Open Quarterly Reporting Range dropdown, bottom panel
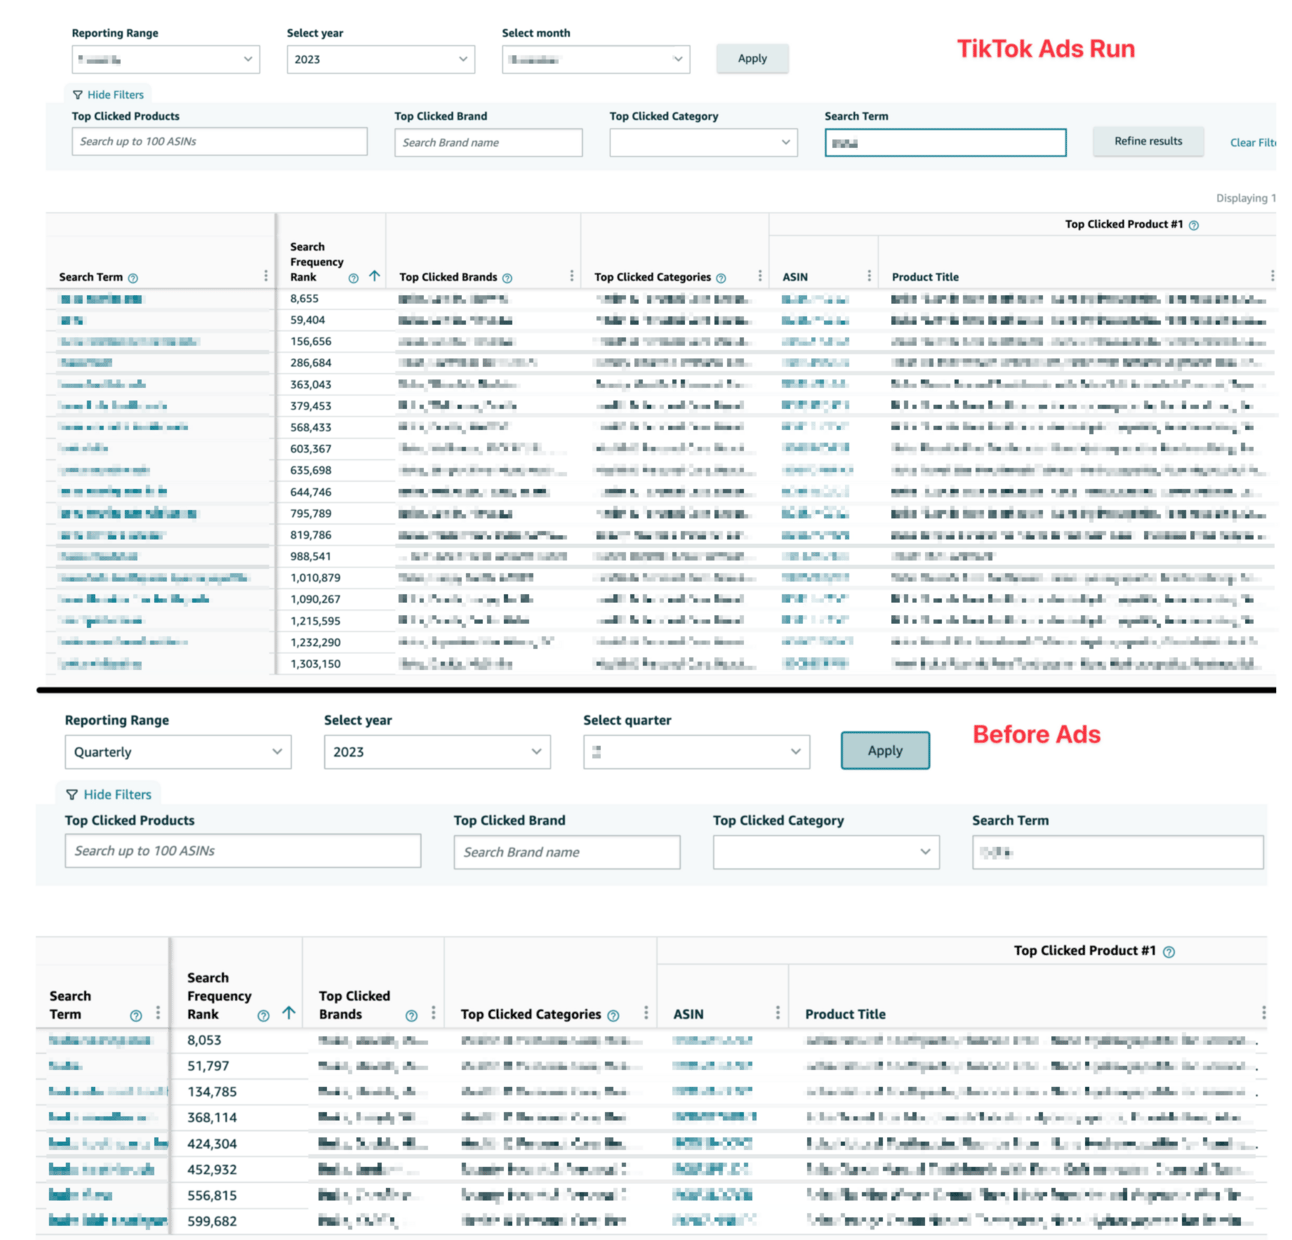Image resolution: width=1292 pixels, height=1240 pixels. pyautogui.click(x=178, y=752)
